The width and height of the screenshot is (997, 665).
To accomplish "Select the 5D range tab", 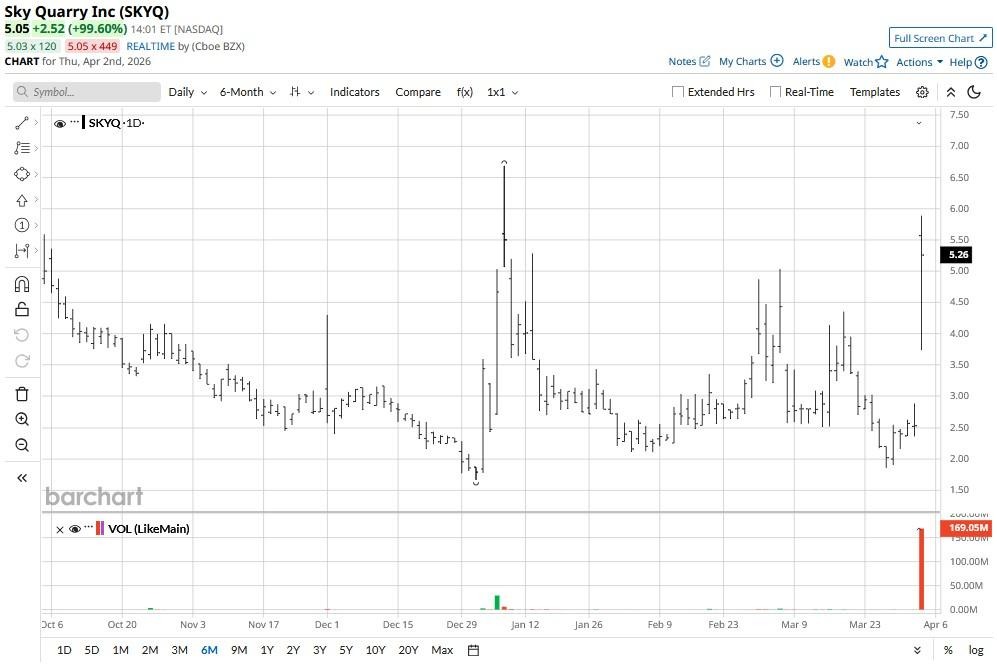I will coord(92,650).
